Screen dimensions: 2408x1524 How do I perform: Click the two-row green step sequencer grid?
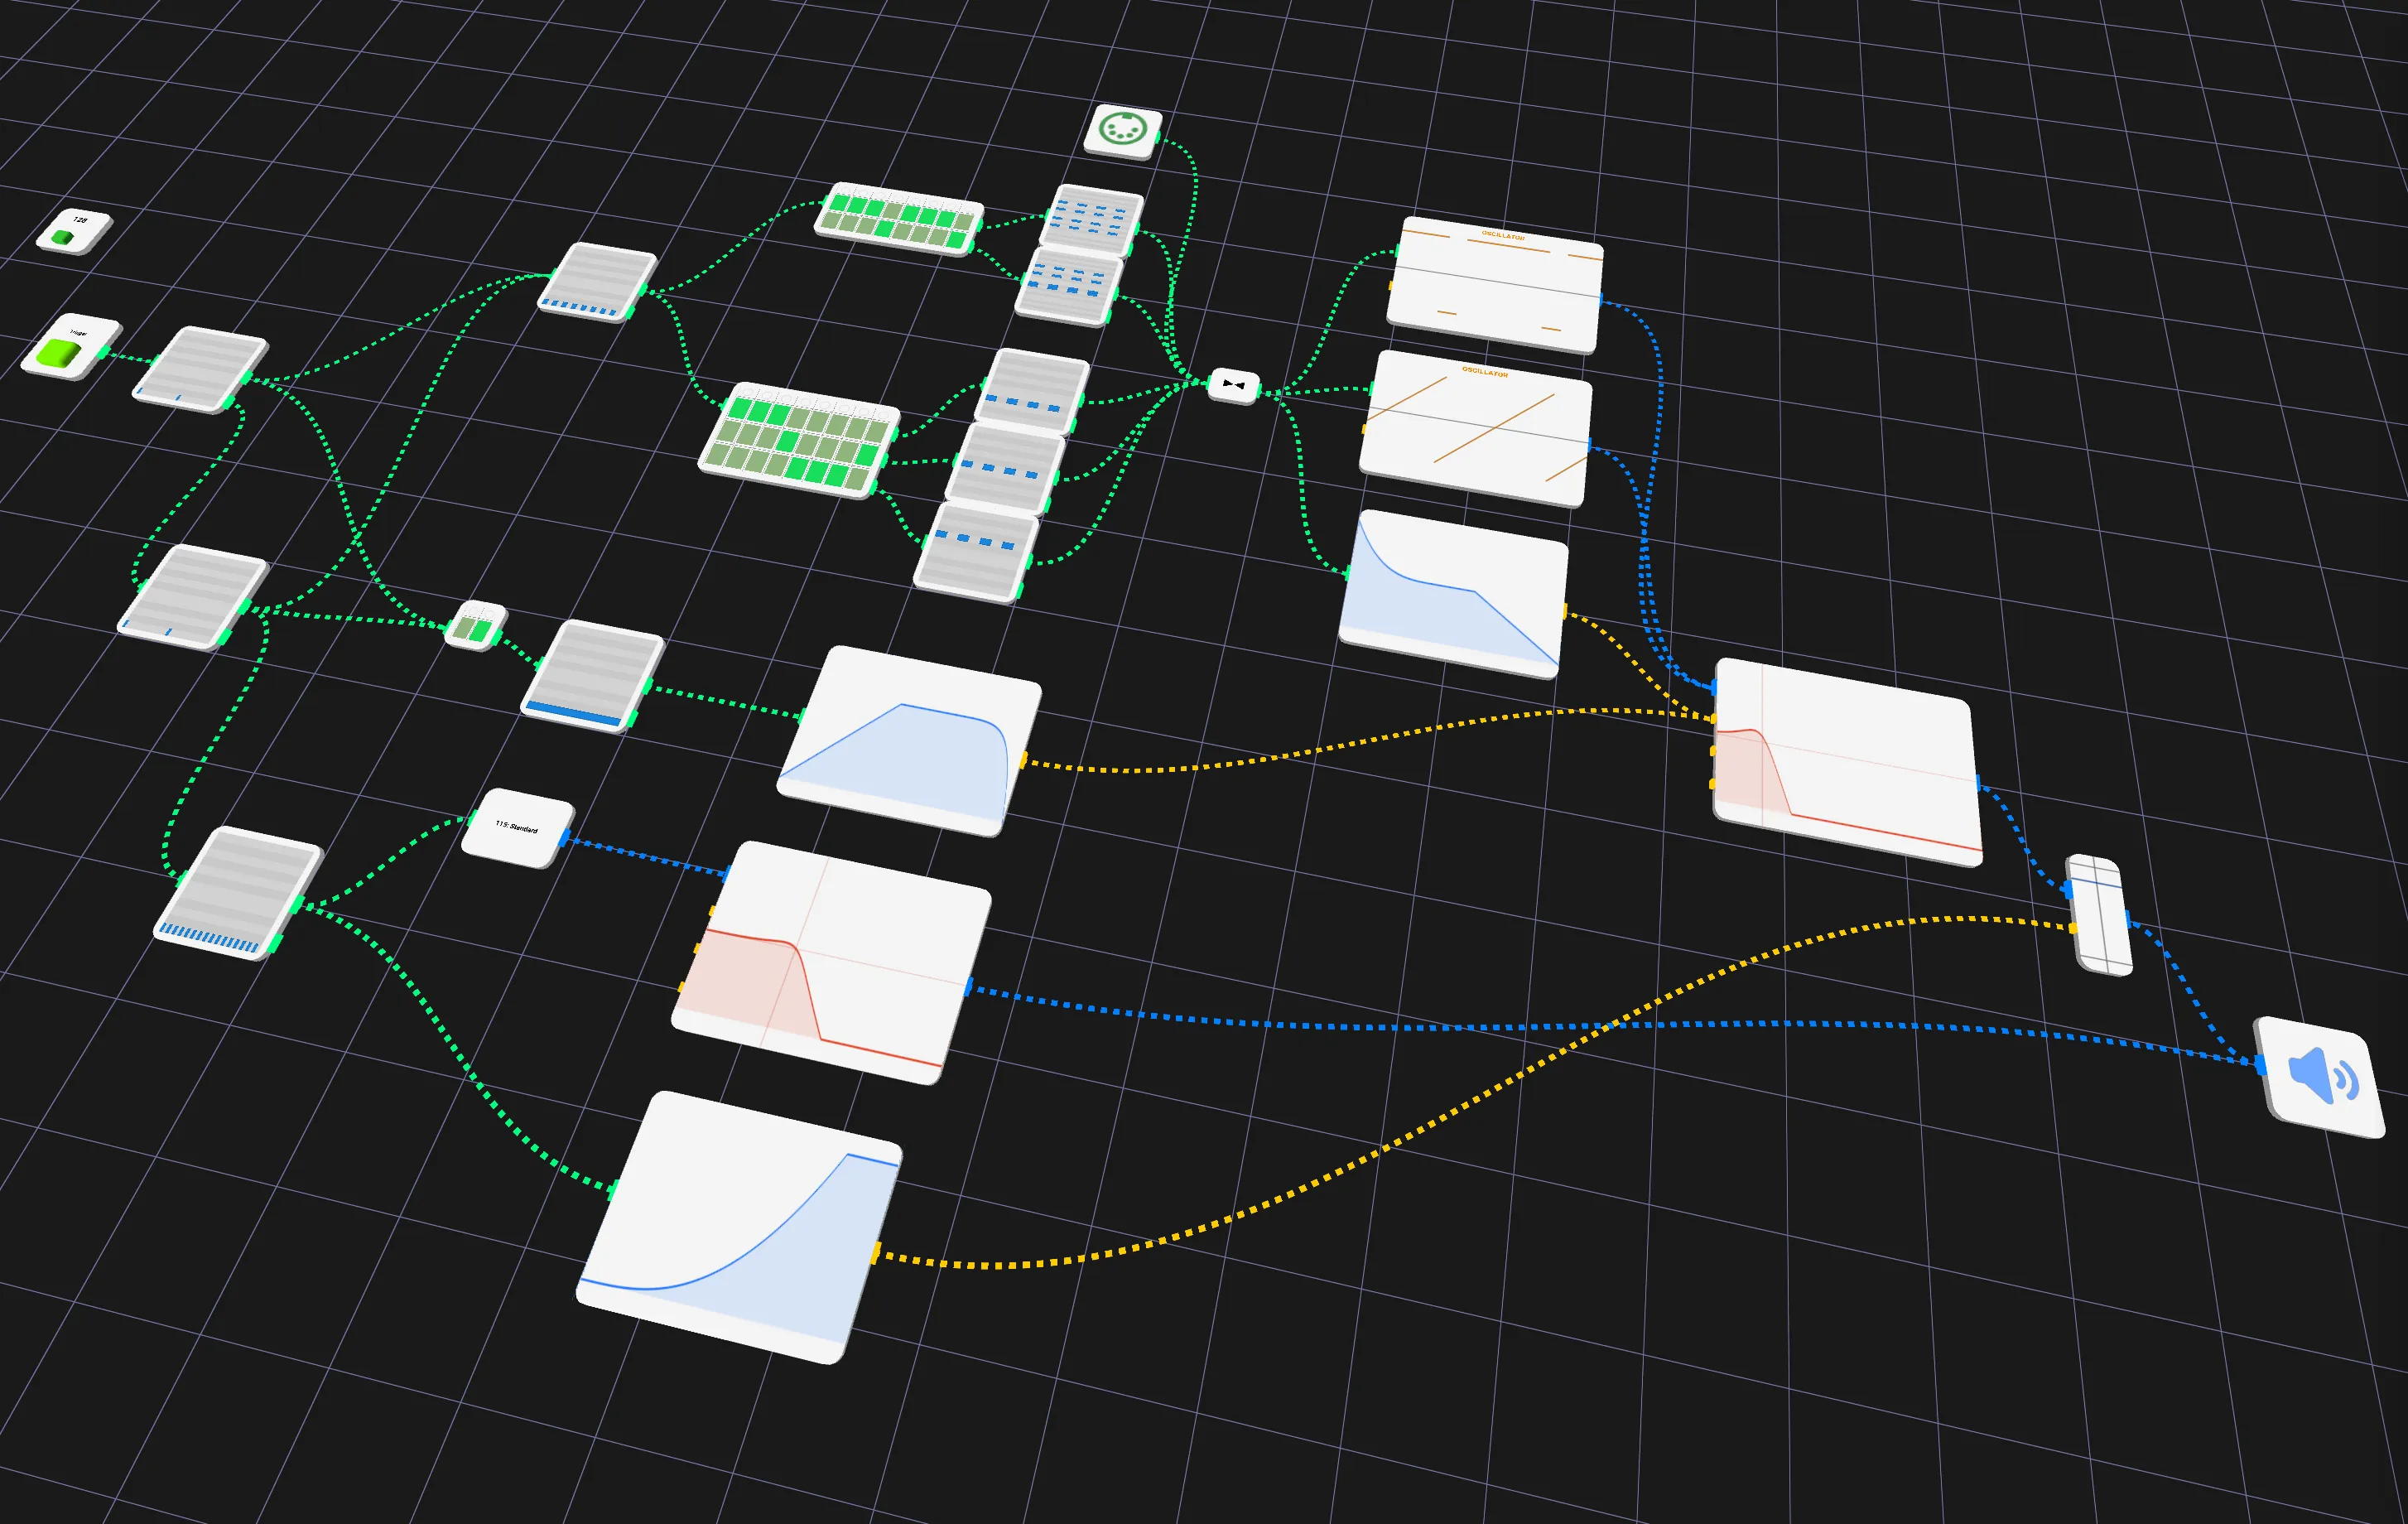coord(898,219)
